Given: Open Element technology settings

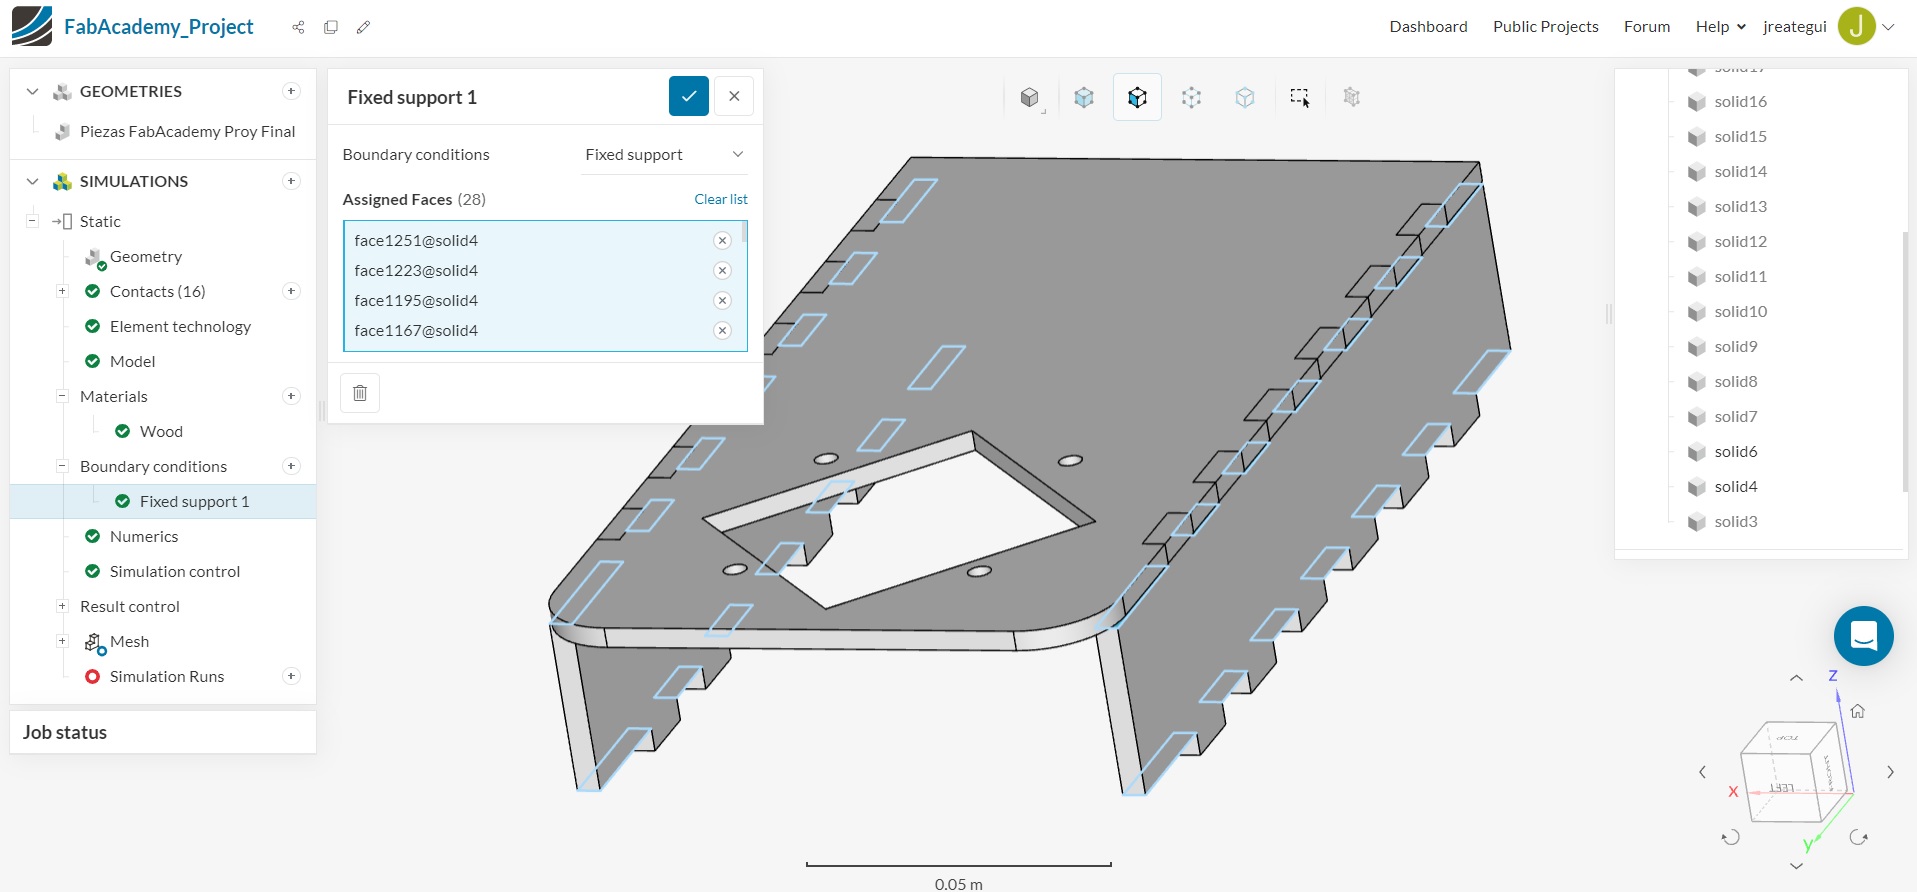Looking at the screenshot, I should coord(180,326).
